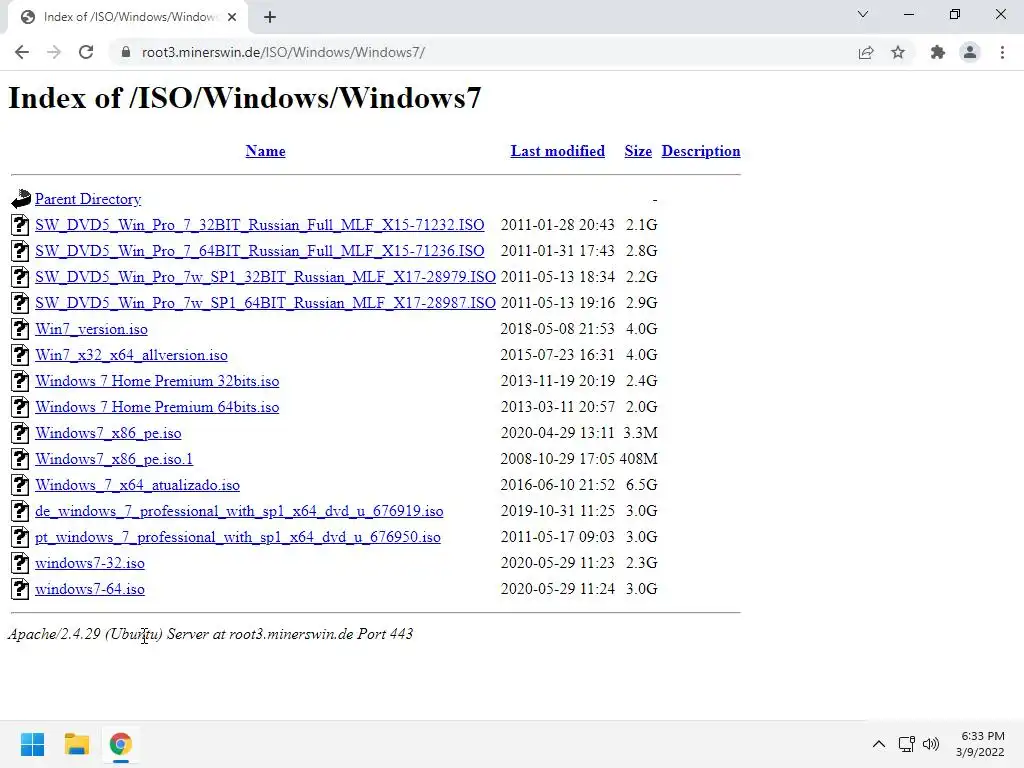Open network status tray icon

[906, 744]
